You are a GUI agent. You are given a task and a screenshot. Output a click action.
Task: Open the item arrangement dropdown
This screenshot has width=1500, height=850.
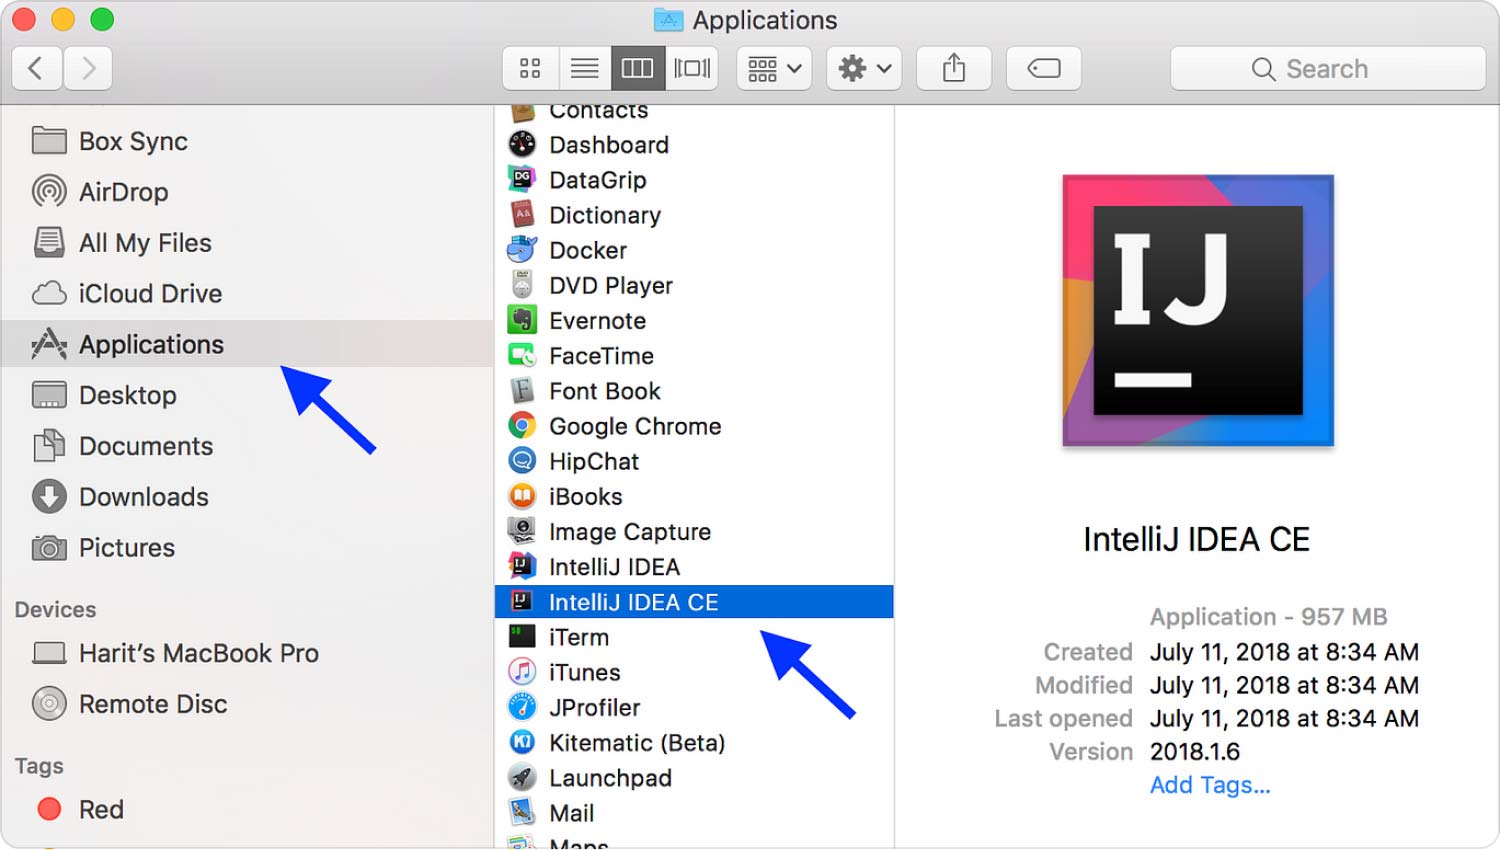(774, 69)
